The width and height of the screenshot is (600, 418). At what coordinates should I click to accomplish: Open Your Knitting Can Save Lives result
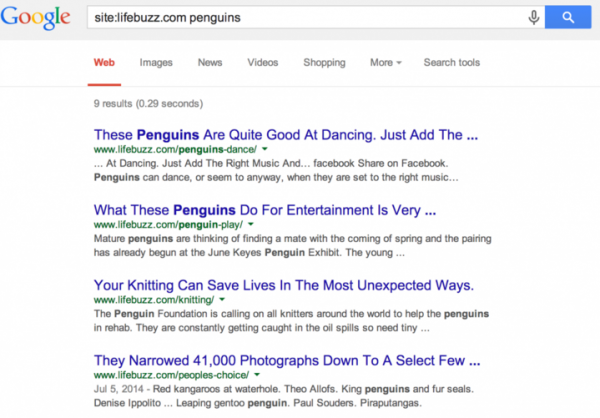[x=283, y=285]
